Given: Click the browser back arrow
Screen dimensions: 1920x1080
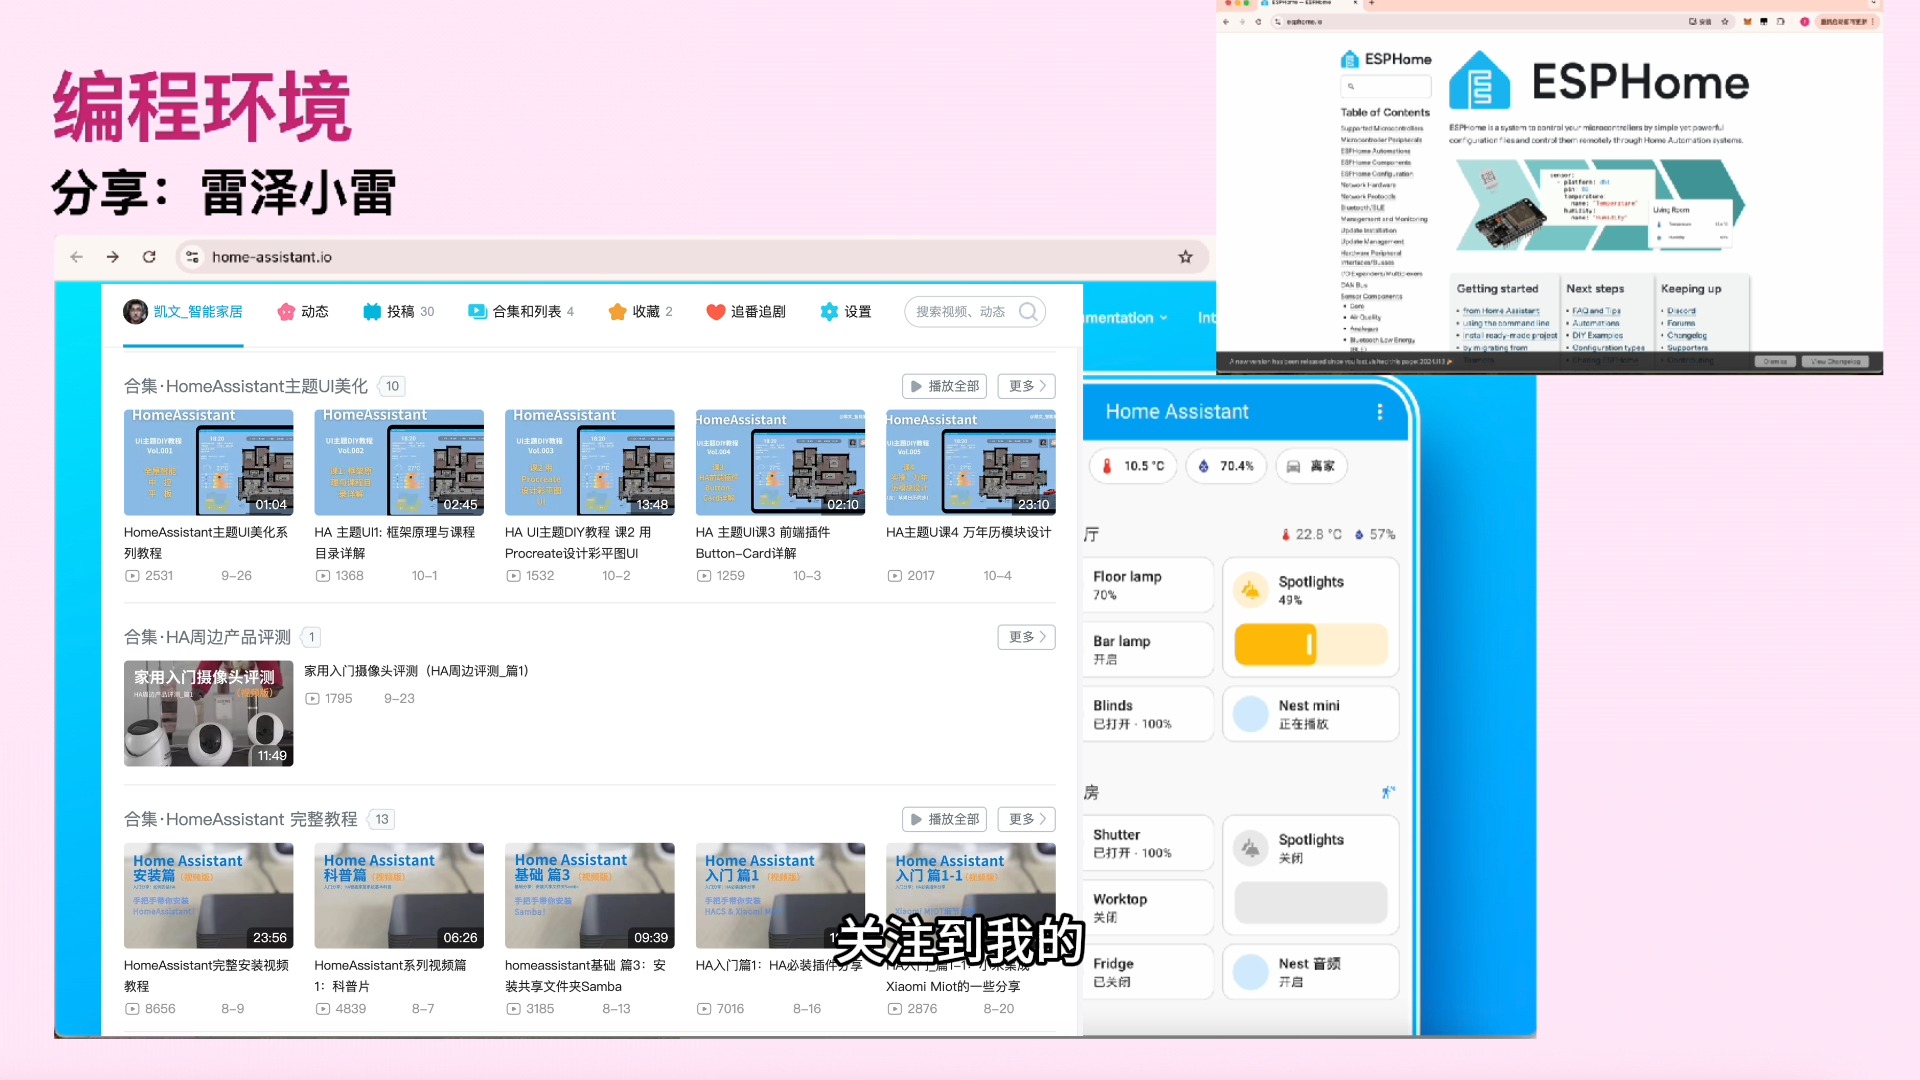Looking at the screenshot, I should click(x=77, y=257).
